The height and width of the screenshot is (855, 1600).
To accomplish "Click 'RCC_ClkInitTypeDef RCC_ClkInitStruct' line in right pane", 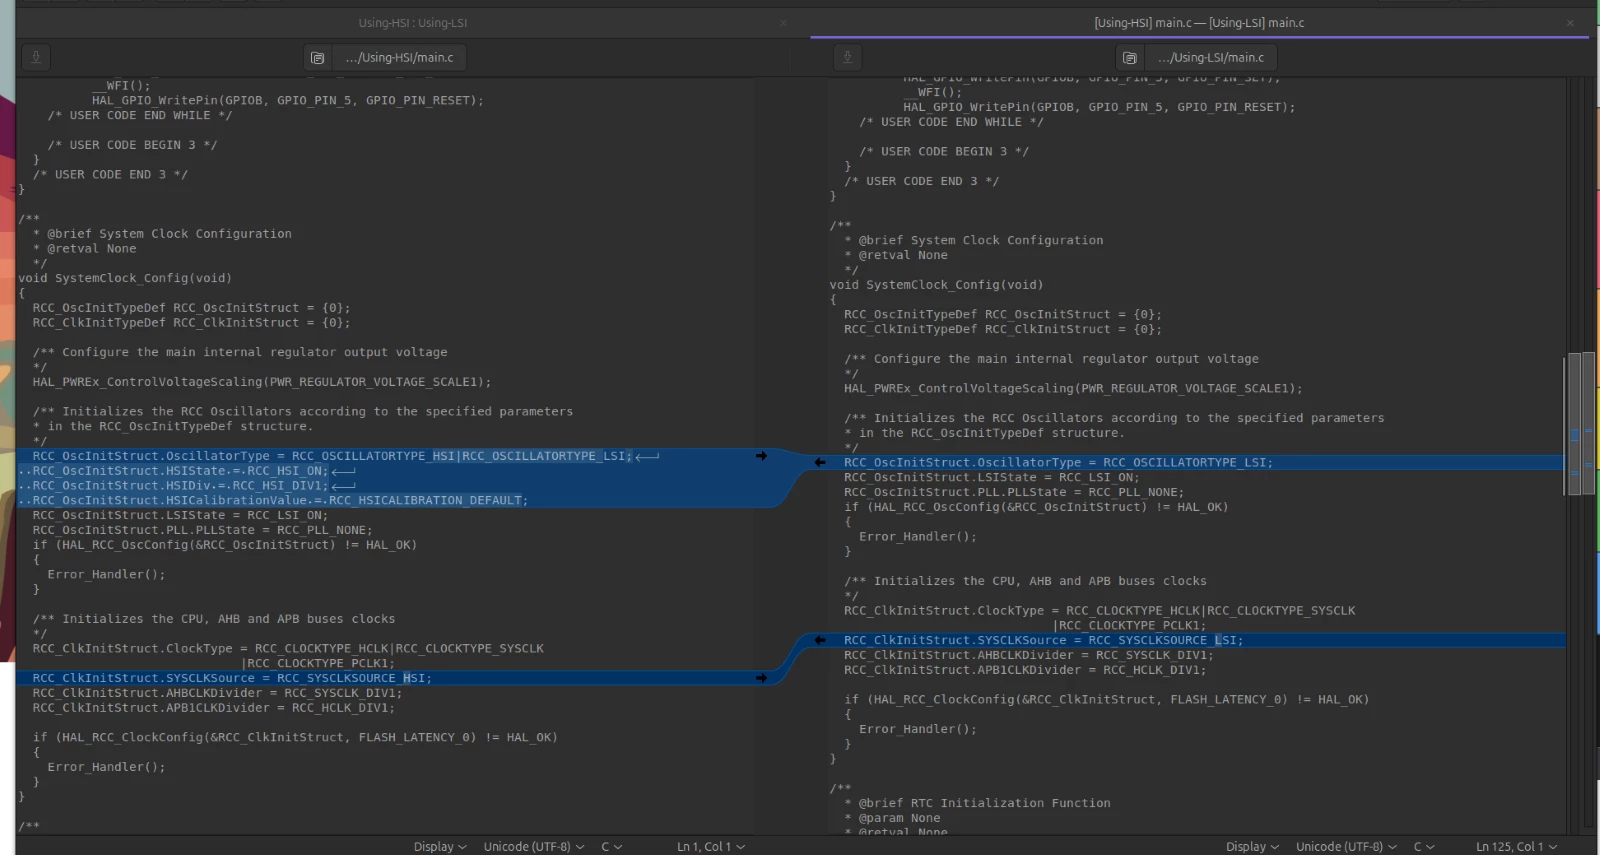I will 1003,330.
